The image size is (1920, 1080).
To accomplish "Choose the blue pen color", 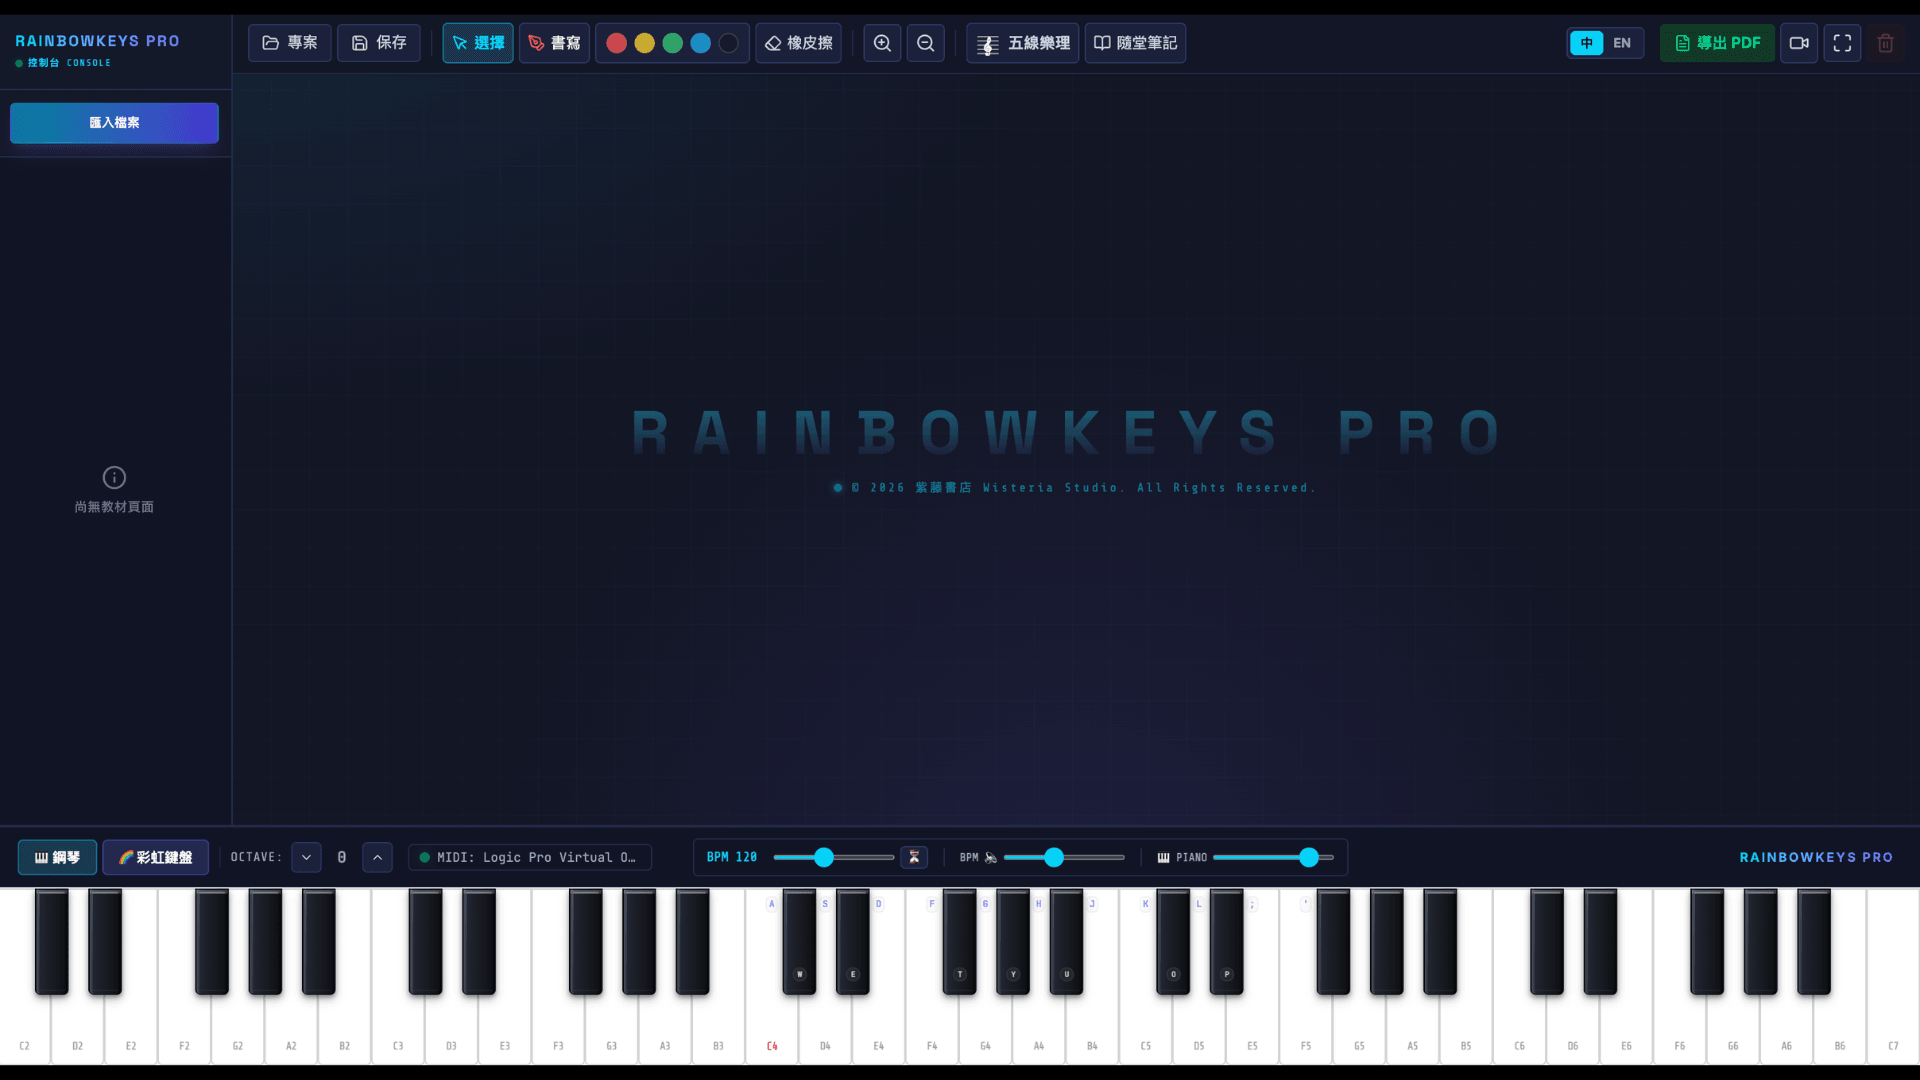I will tap(700, 43).
